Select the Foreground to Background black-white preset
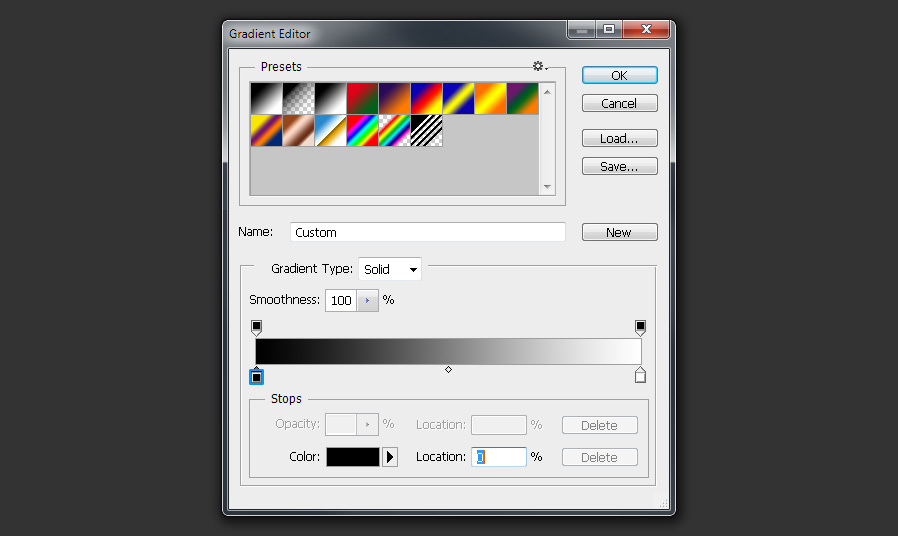The height and width of the screenshot is (536, 898). click(x=266, y=98)
